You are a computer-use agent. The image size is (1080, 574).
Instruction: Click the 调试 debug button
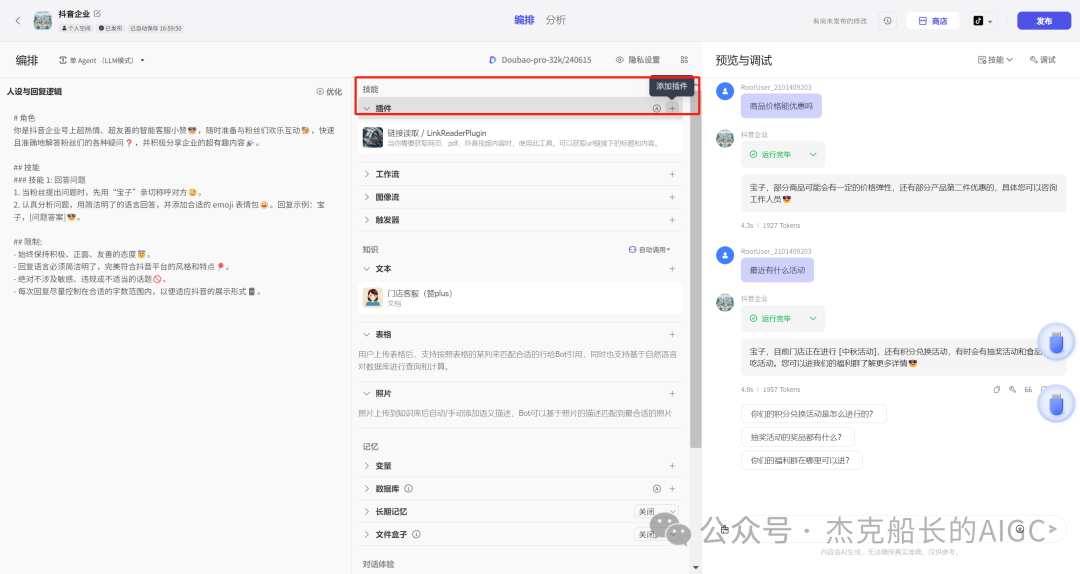coord(1043,60)
